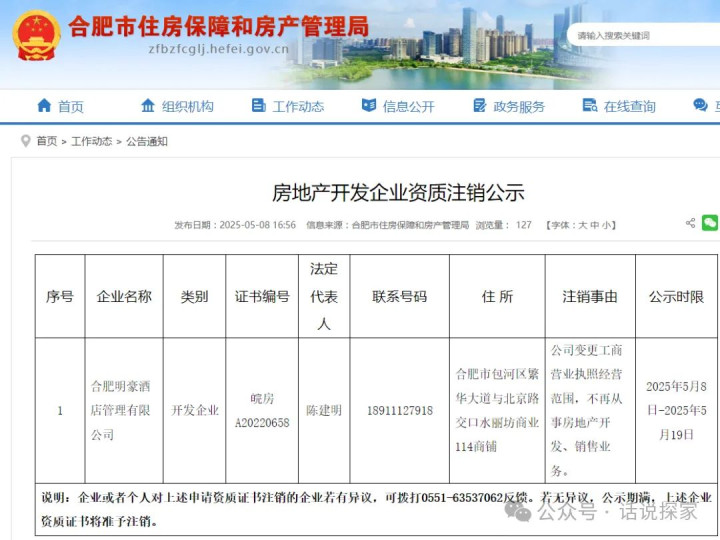
Task: Click the green WeChat share icon
Action: [x=710, y=223]
